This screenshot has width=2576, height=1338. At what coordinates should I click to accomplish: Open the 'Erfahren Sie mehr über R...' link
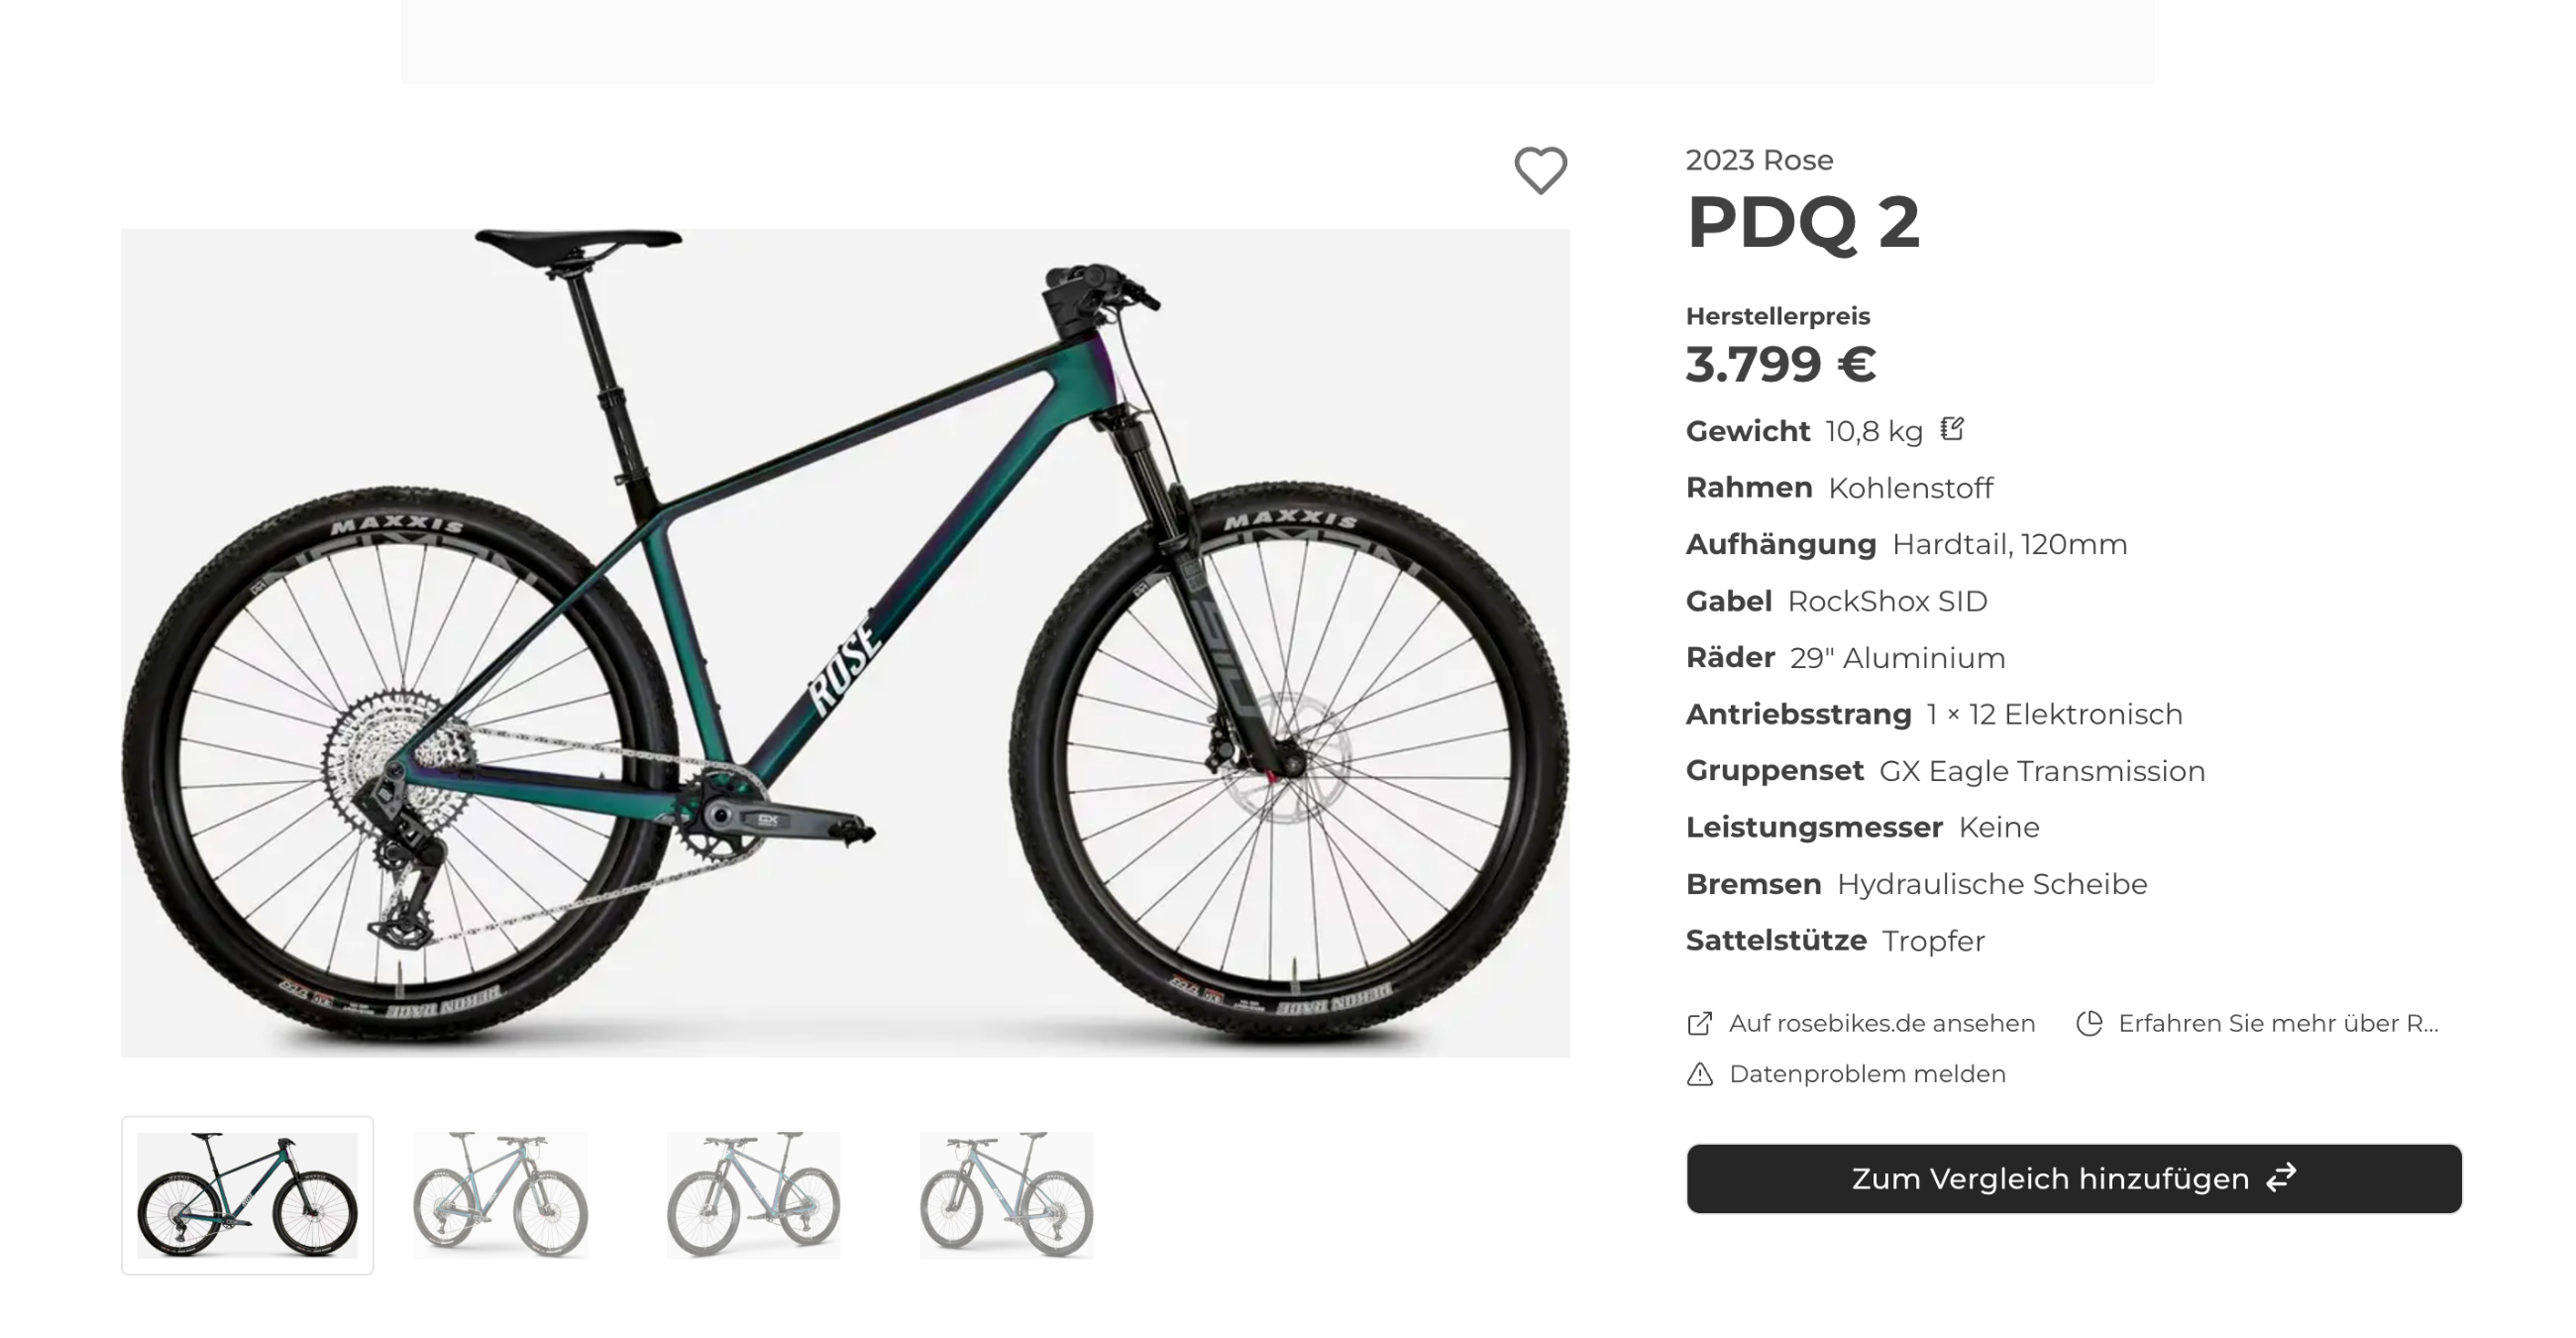(x=2277, y=1023)
